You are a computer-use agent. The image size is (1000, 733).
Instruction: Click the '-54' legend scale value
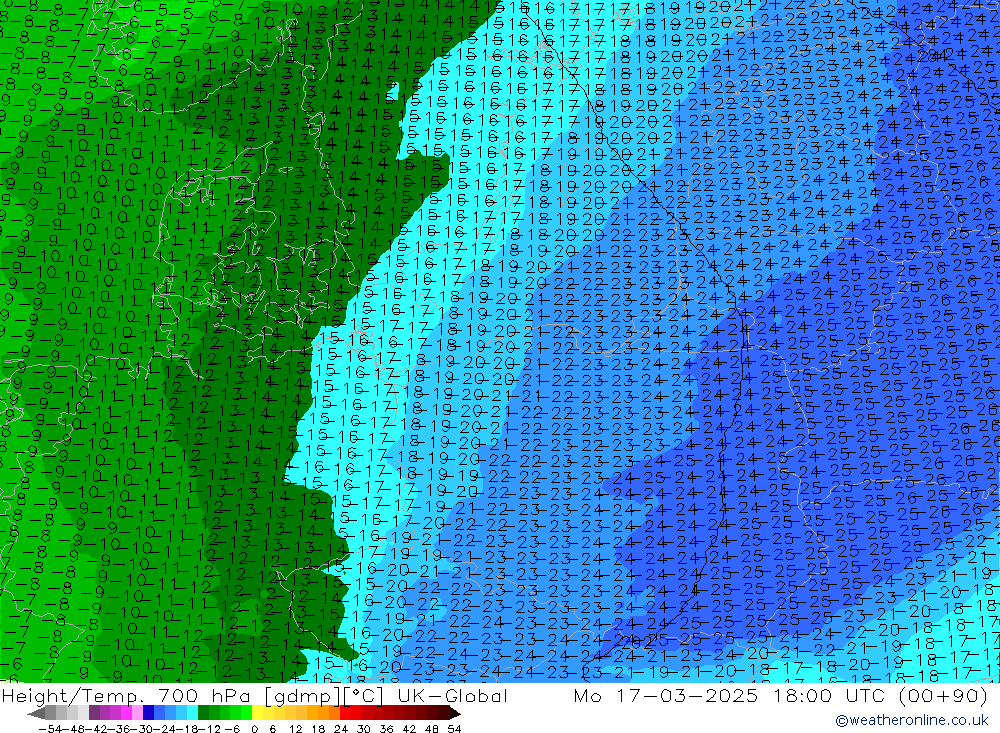pos(50,729)
